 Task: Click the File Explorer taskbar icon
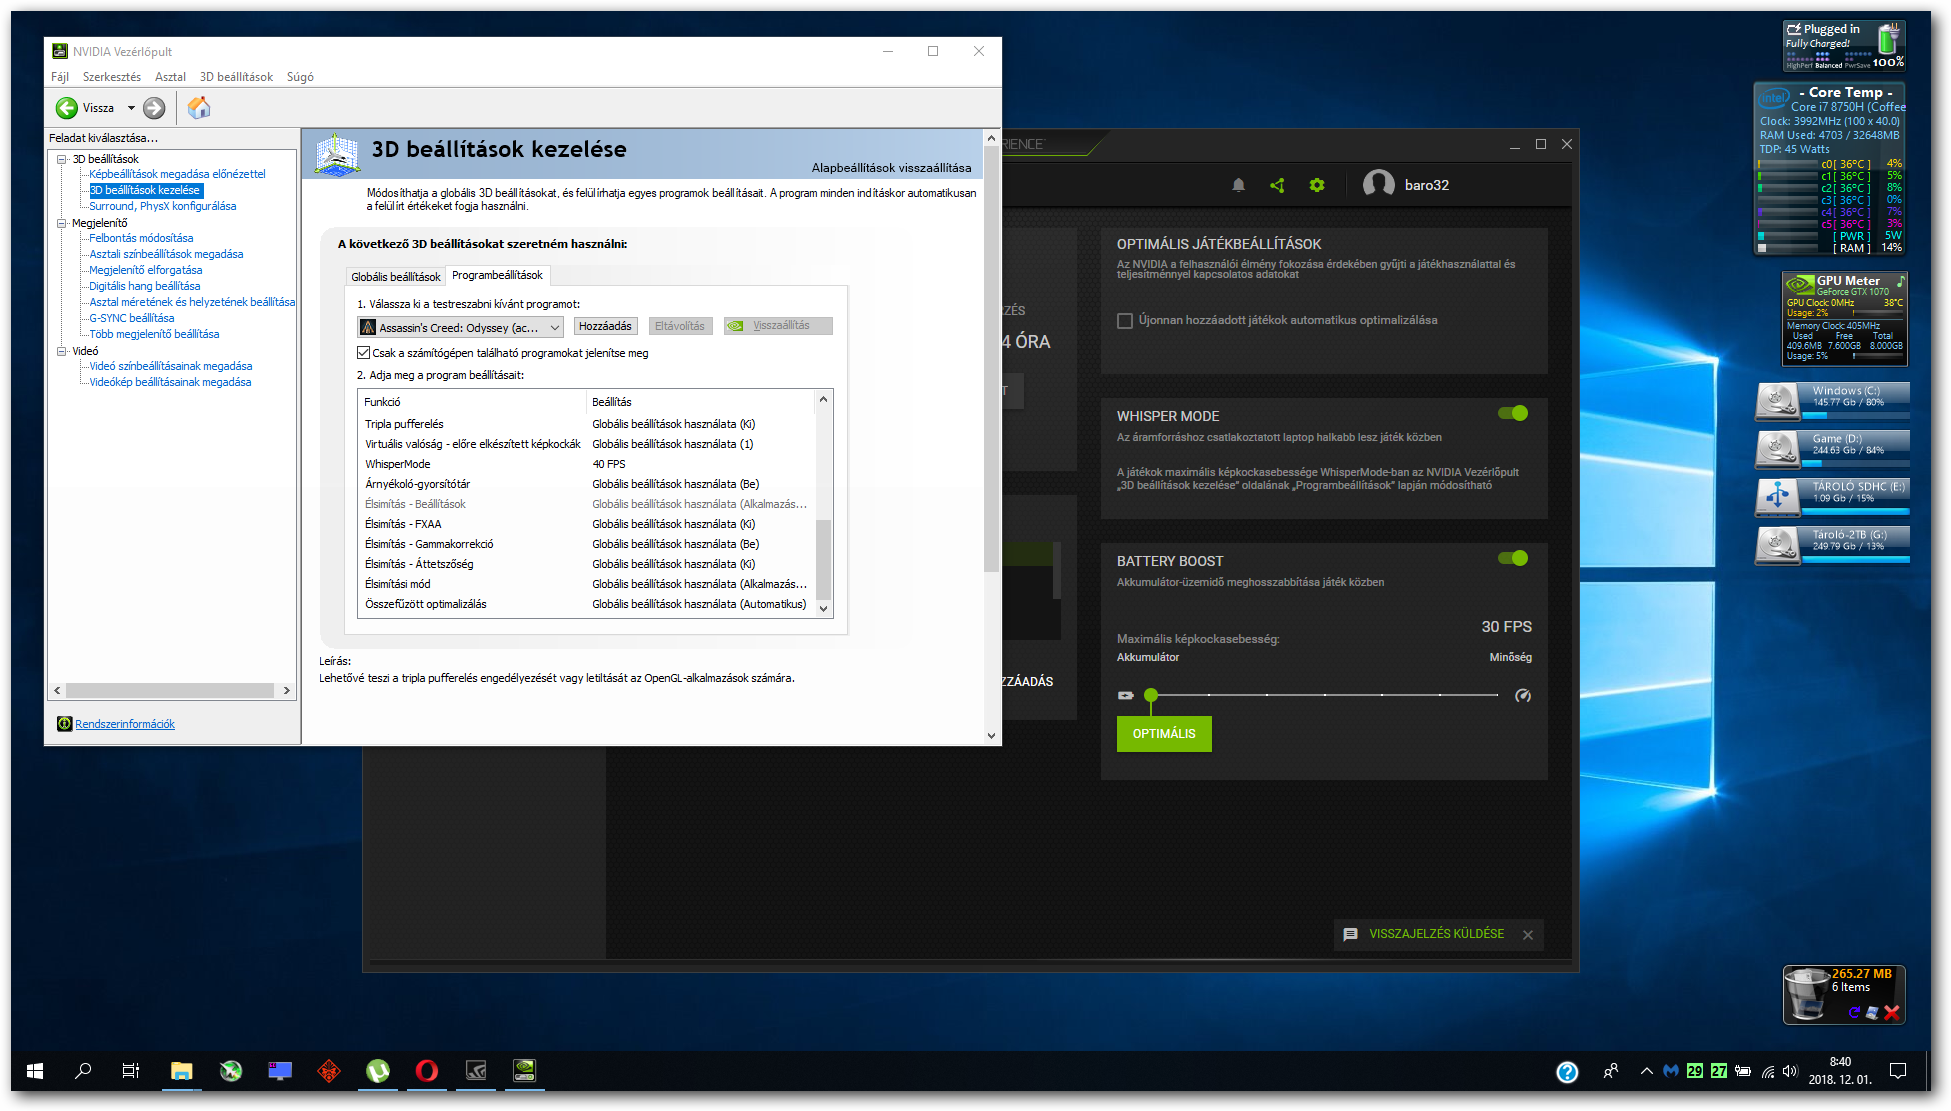coord(181,1071)
